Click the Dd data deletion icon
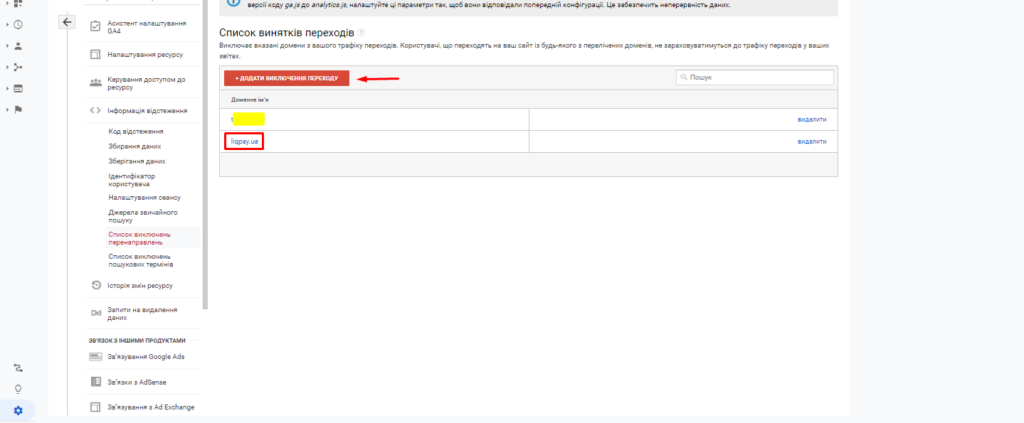1024x423 pixels. click(x=95, y=313)
